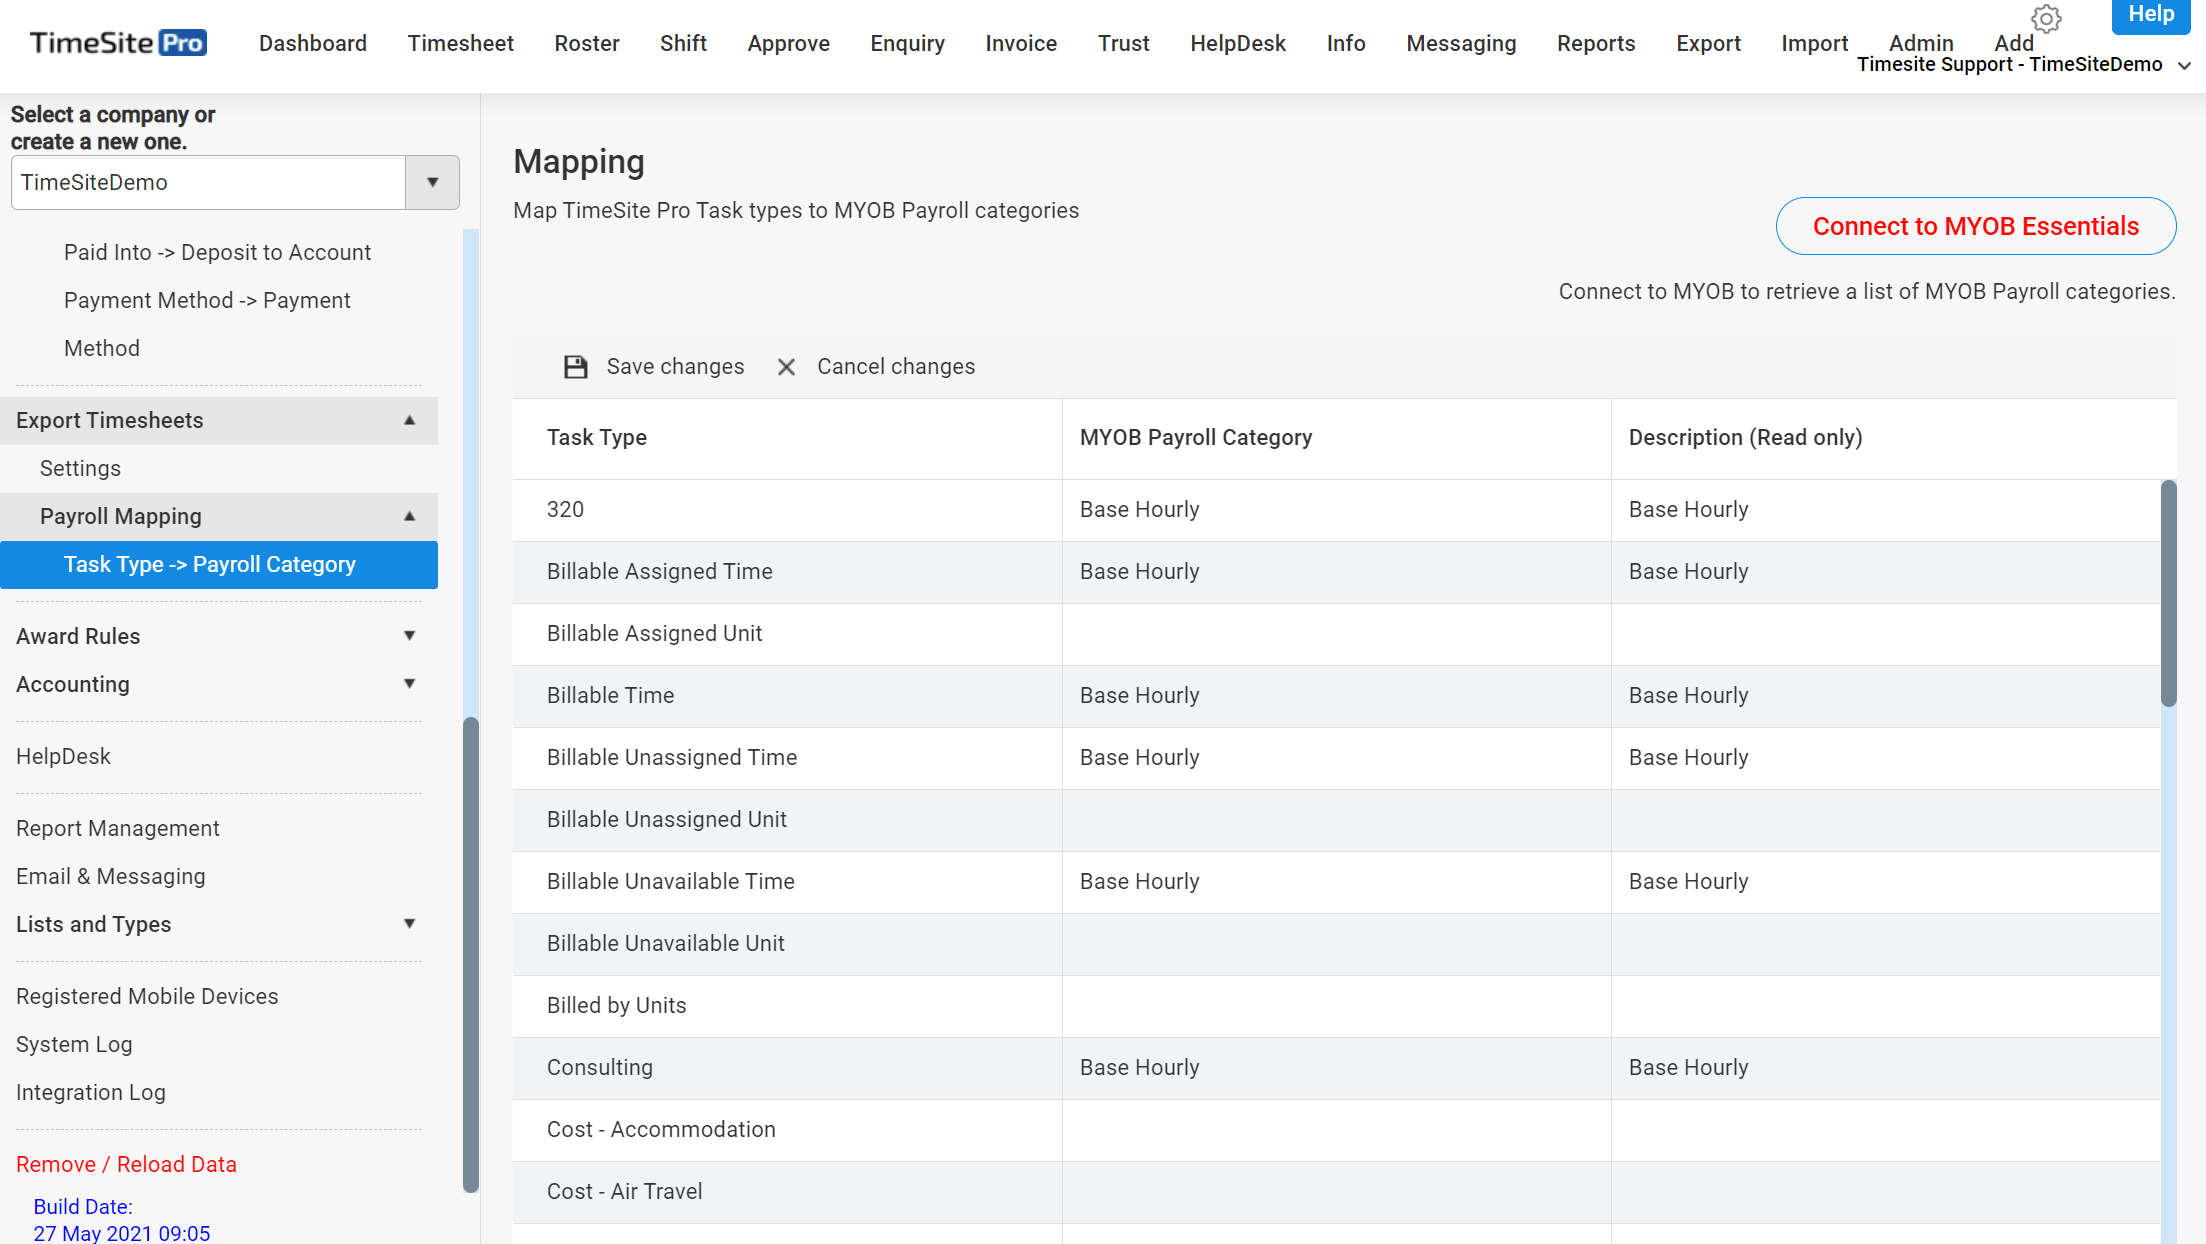Click the Cost - Accommodation task type
The height and width of the screenshot is (1244, 2206).
[x=661, y=1130]
